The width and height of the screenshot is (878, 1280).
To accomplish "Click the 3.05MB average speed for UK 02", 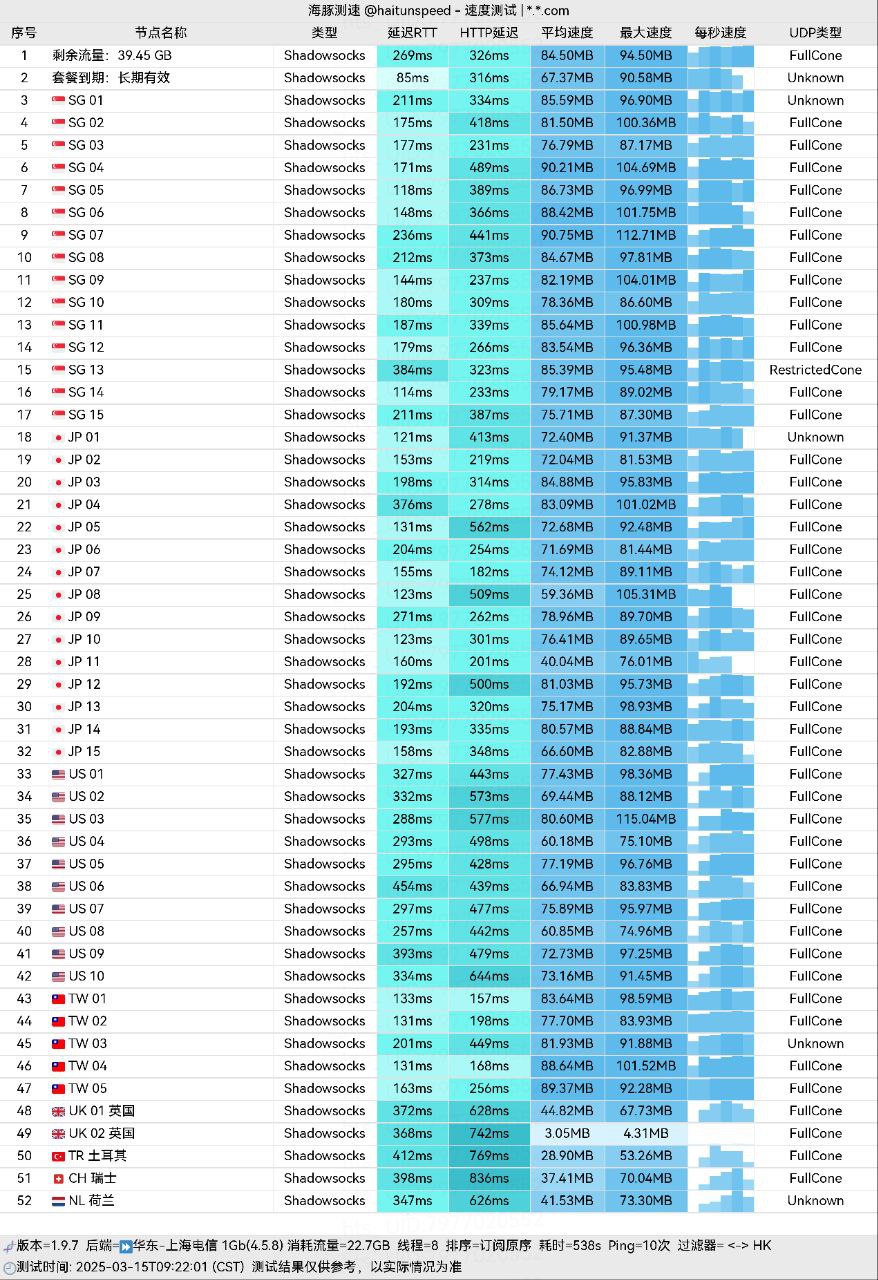I will (567, 1133).
